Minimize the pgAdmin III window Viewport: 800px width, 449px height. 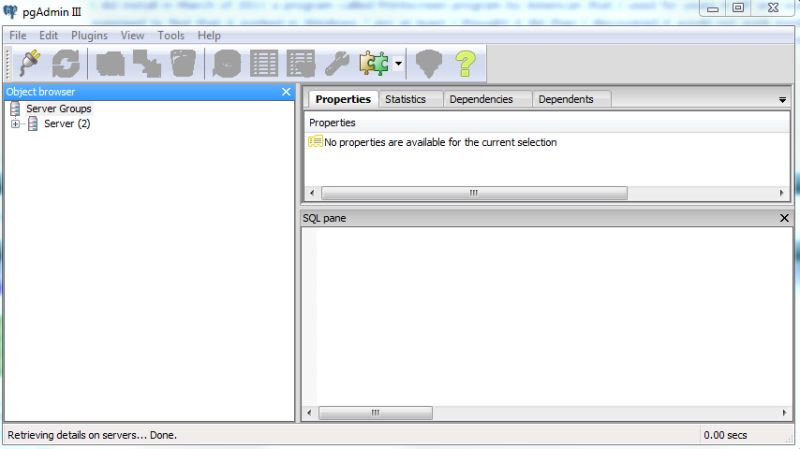tap(713, 8)
